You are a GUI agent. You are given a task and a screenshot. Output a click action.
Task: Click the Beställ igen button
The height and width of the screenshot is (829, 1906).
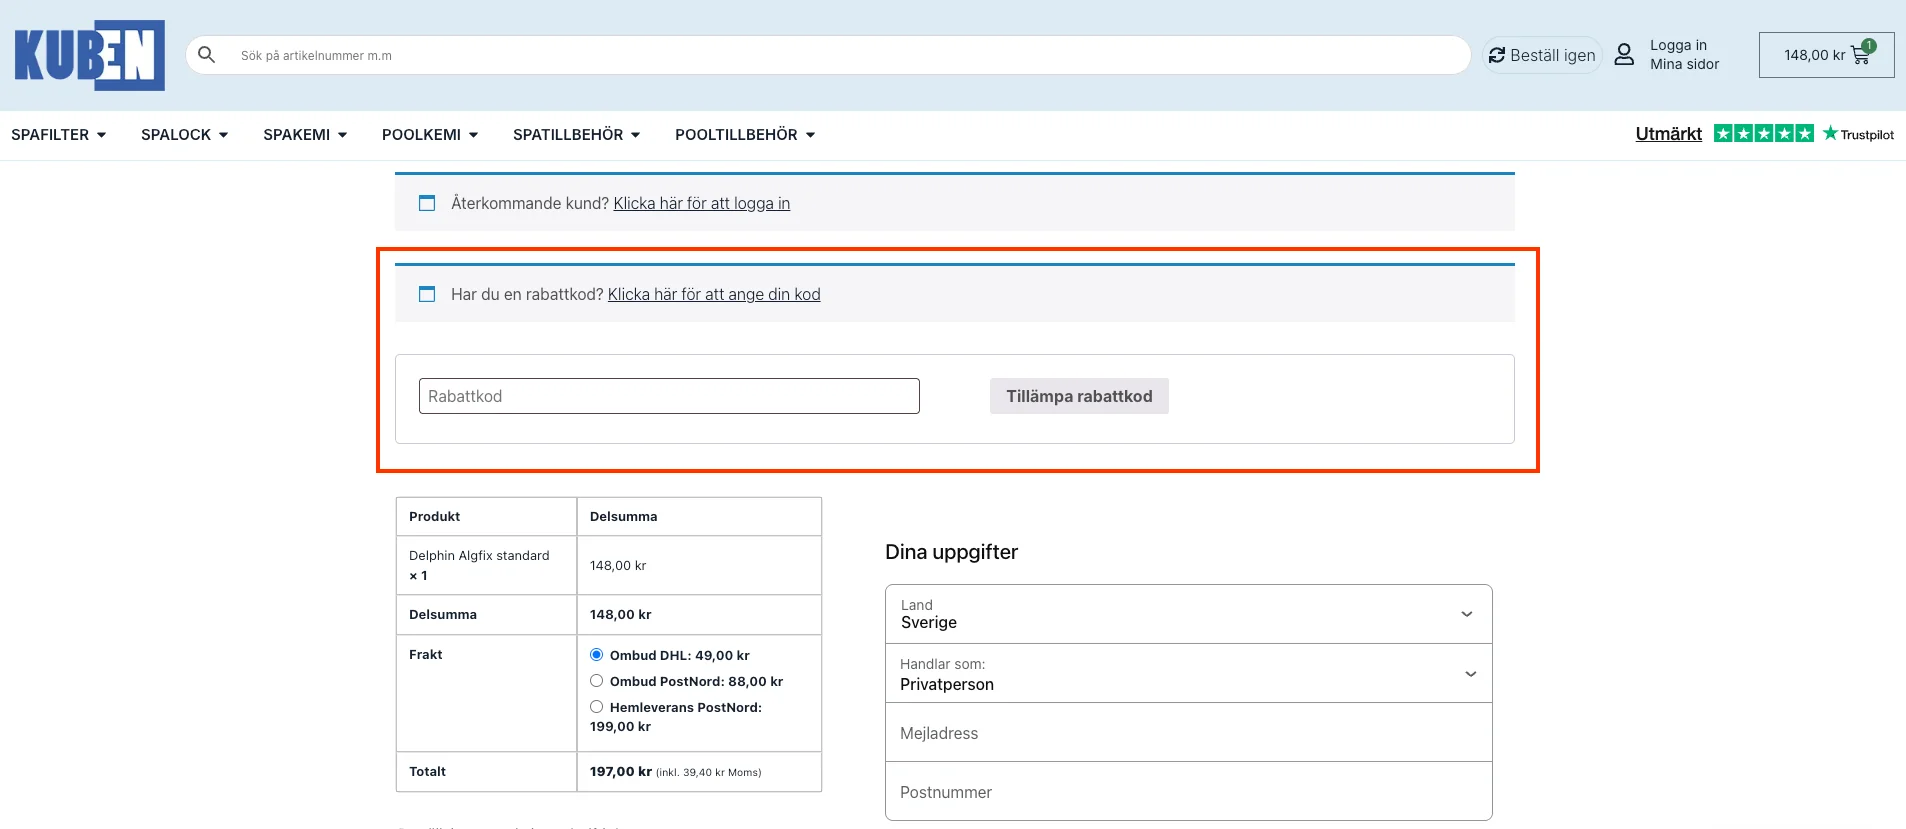[x=1542, y=55]
